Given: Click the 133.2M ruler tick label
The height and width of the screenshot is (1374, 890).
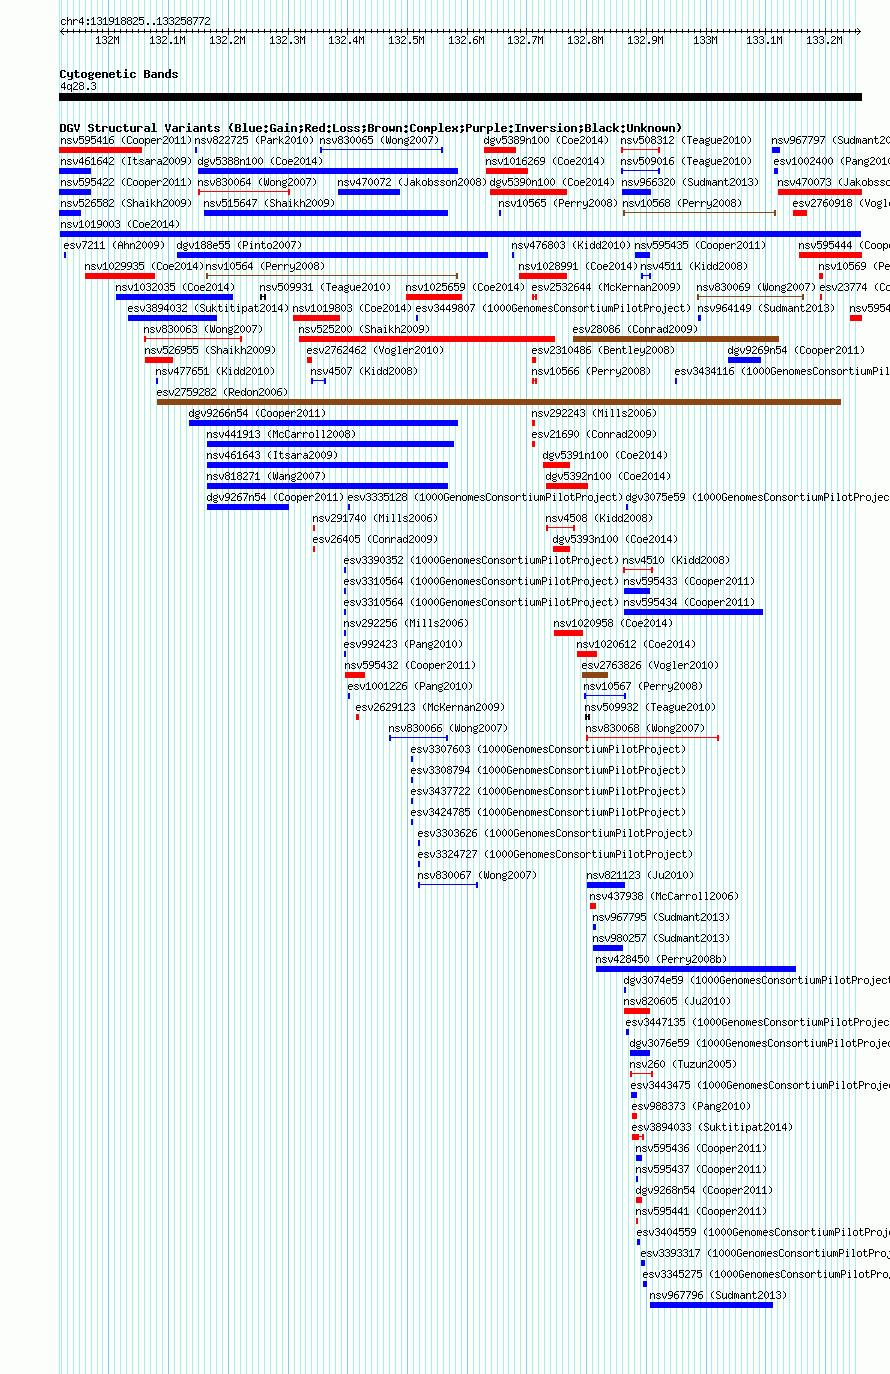Looking at the screenshot, I should [x=824, y=41].
